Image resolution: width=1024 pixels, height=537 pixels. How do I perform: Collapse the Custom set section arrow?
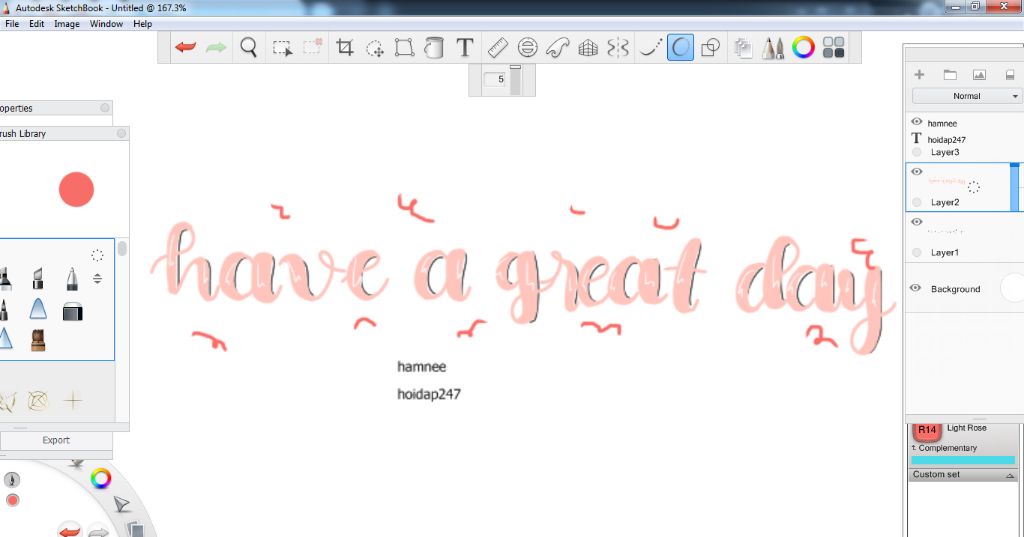pyautogui.click(x=1010, y=476)
